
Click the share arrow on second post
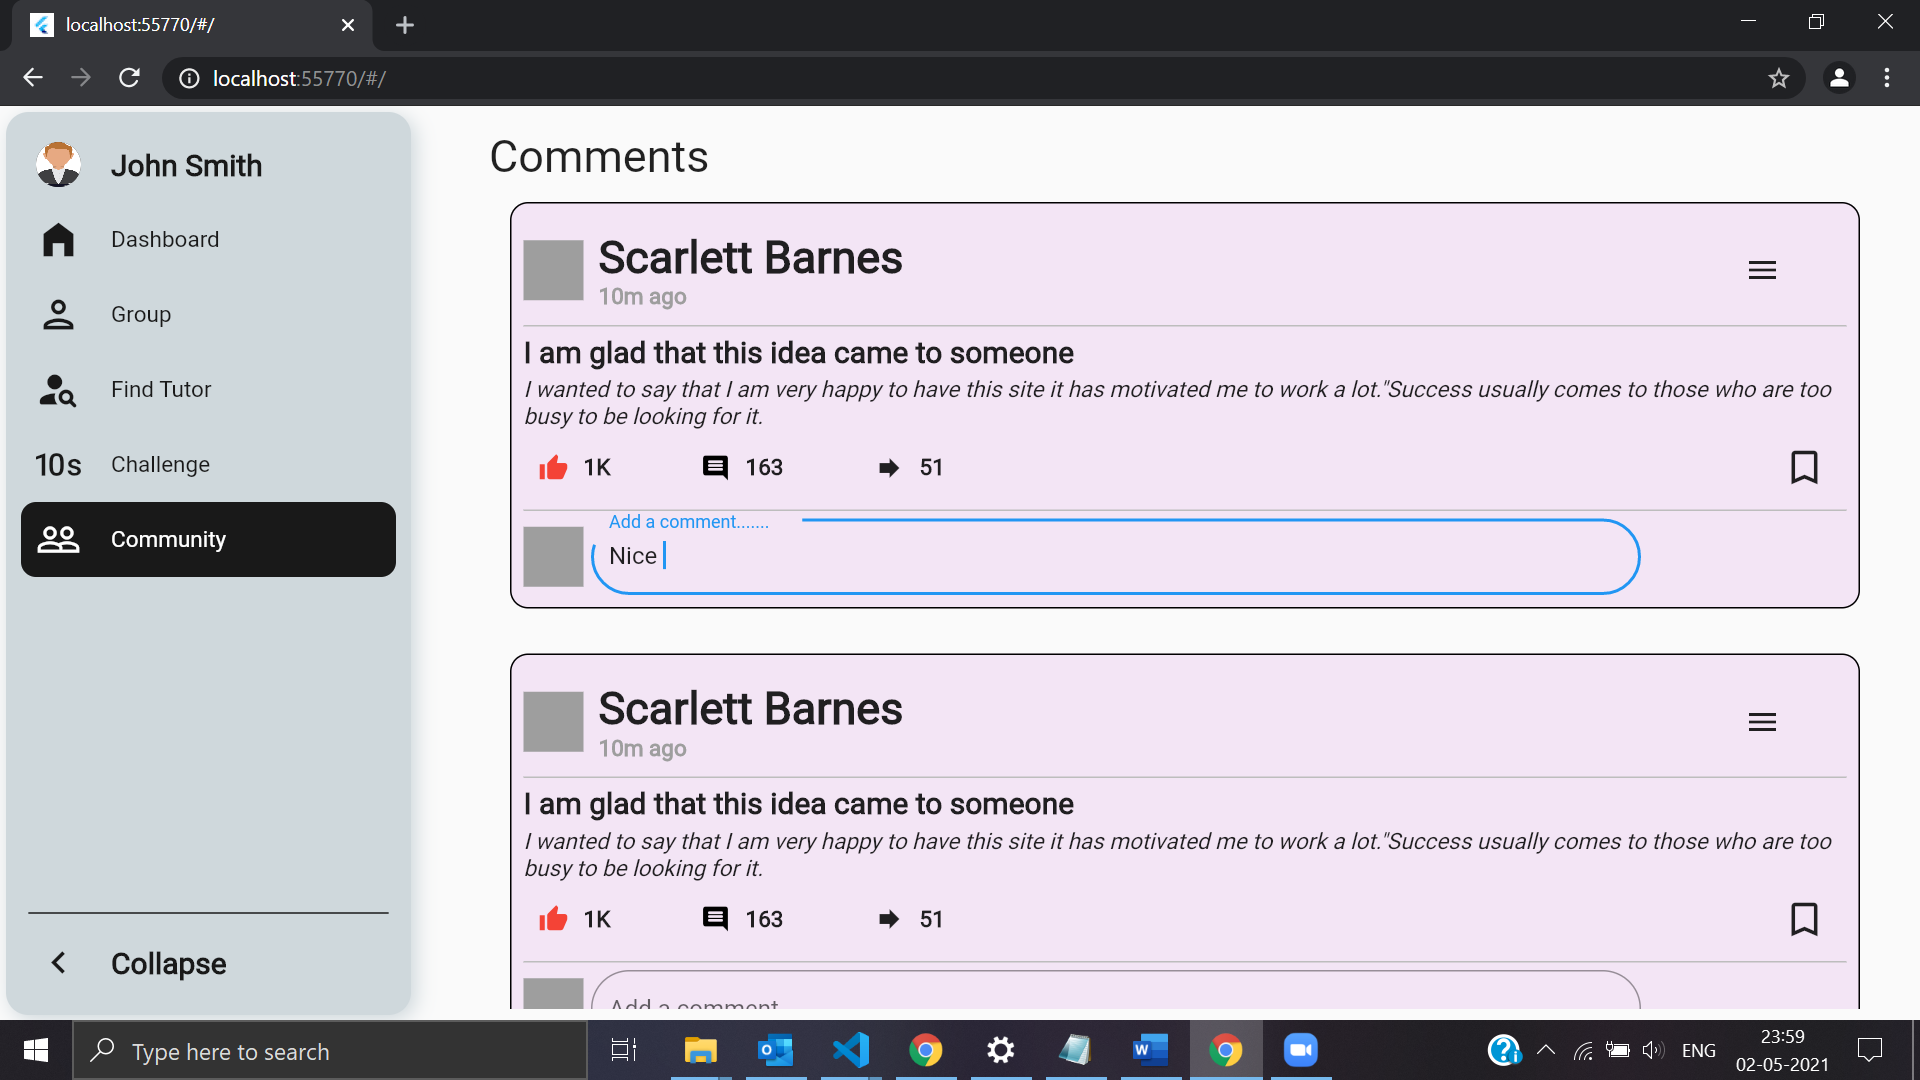pyautogui.click(x=888, y=919)
